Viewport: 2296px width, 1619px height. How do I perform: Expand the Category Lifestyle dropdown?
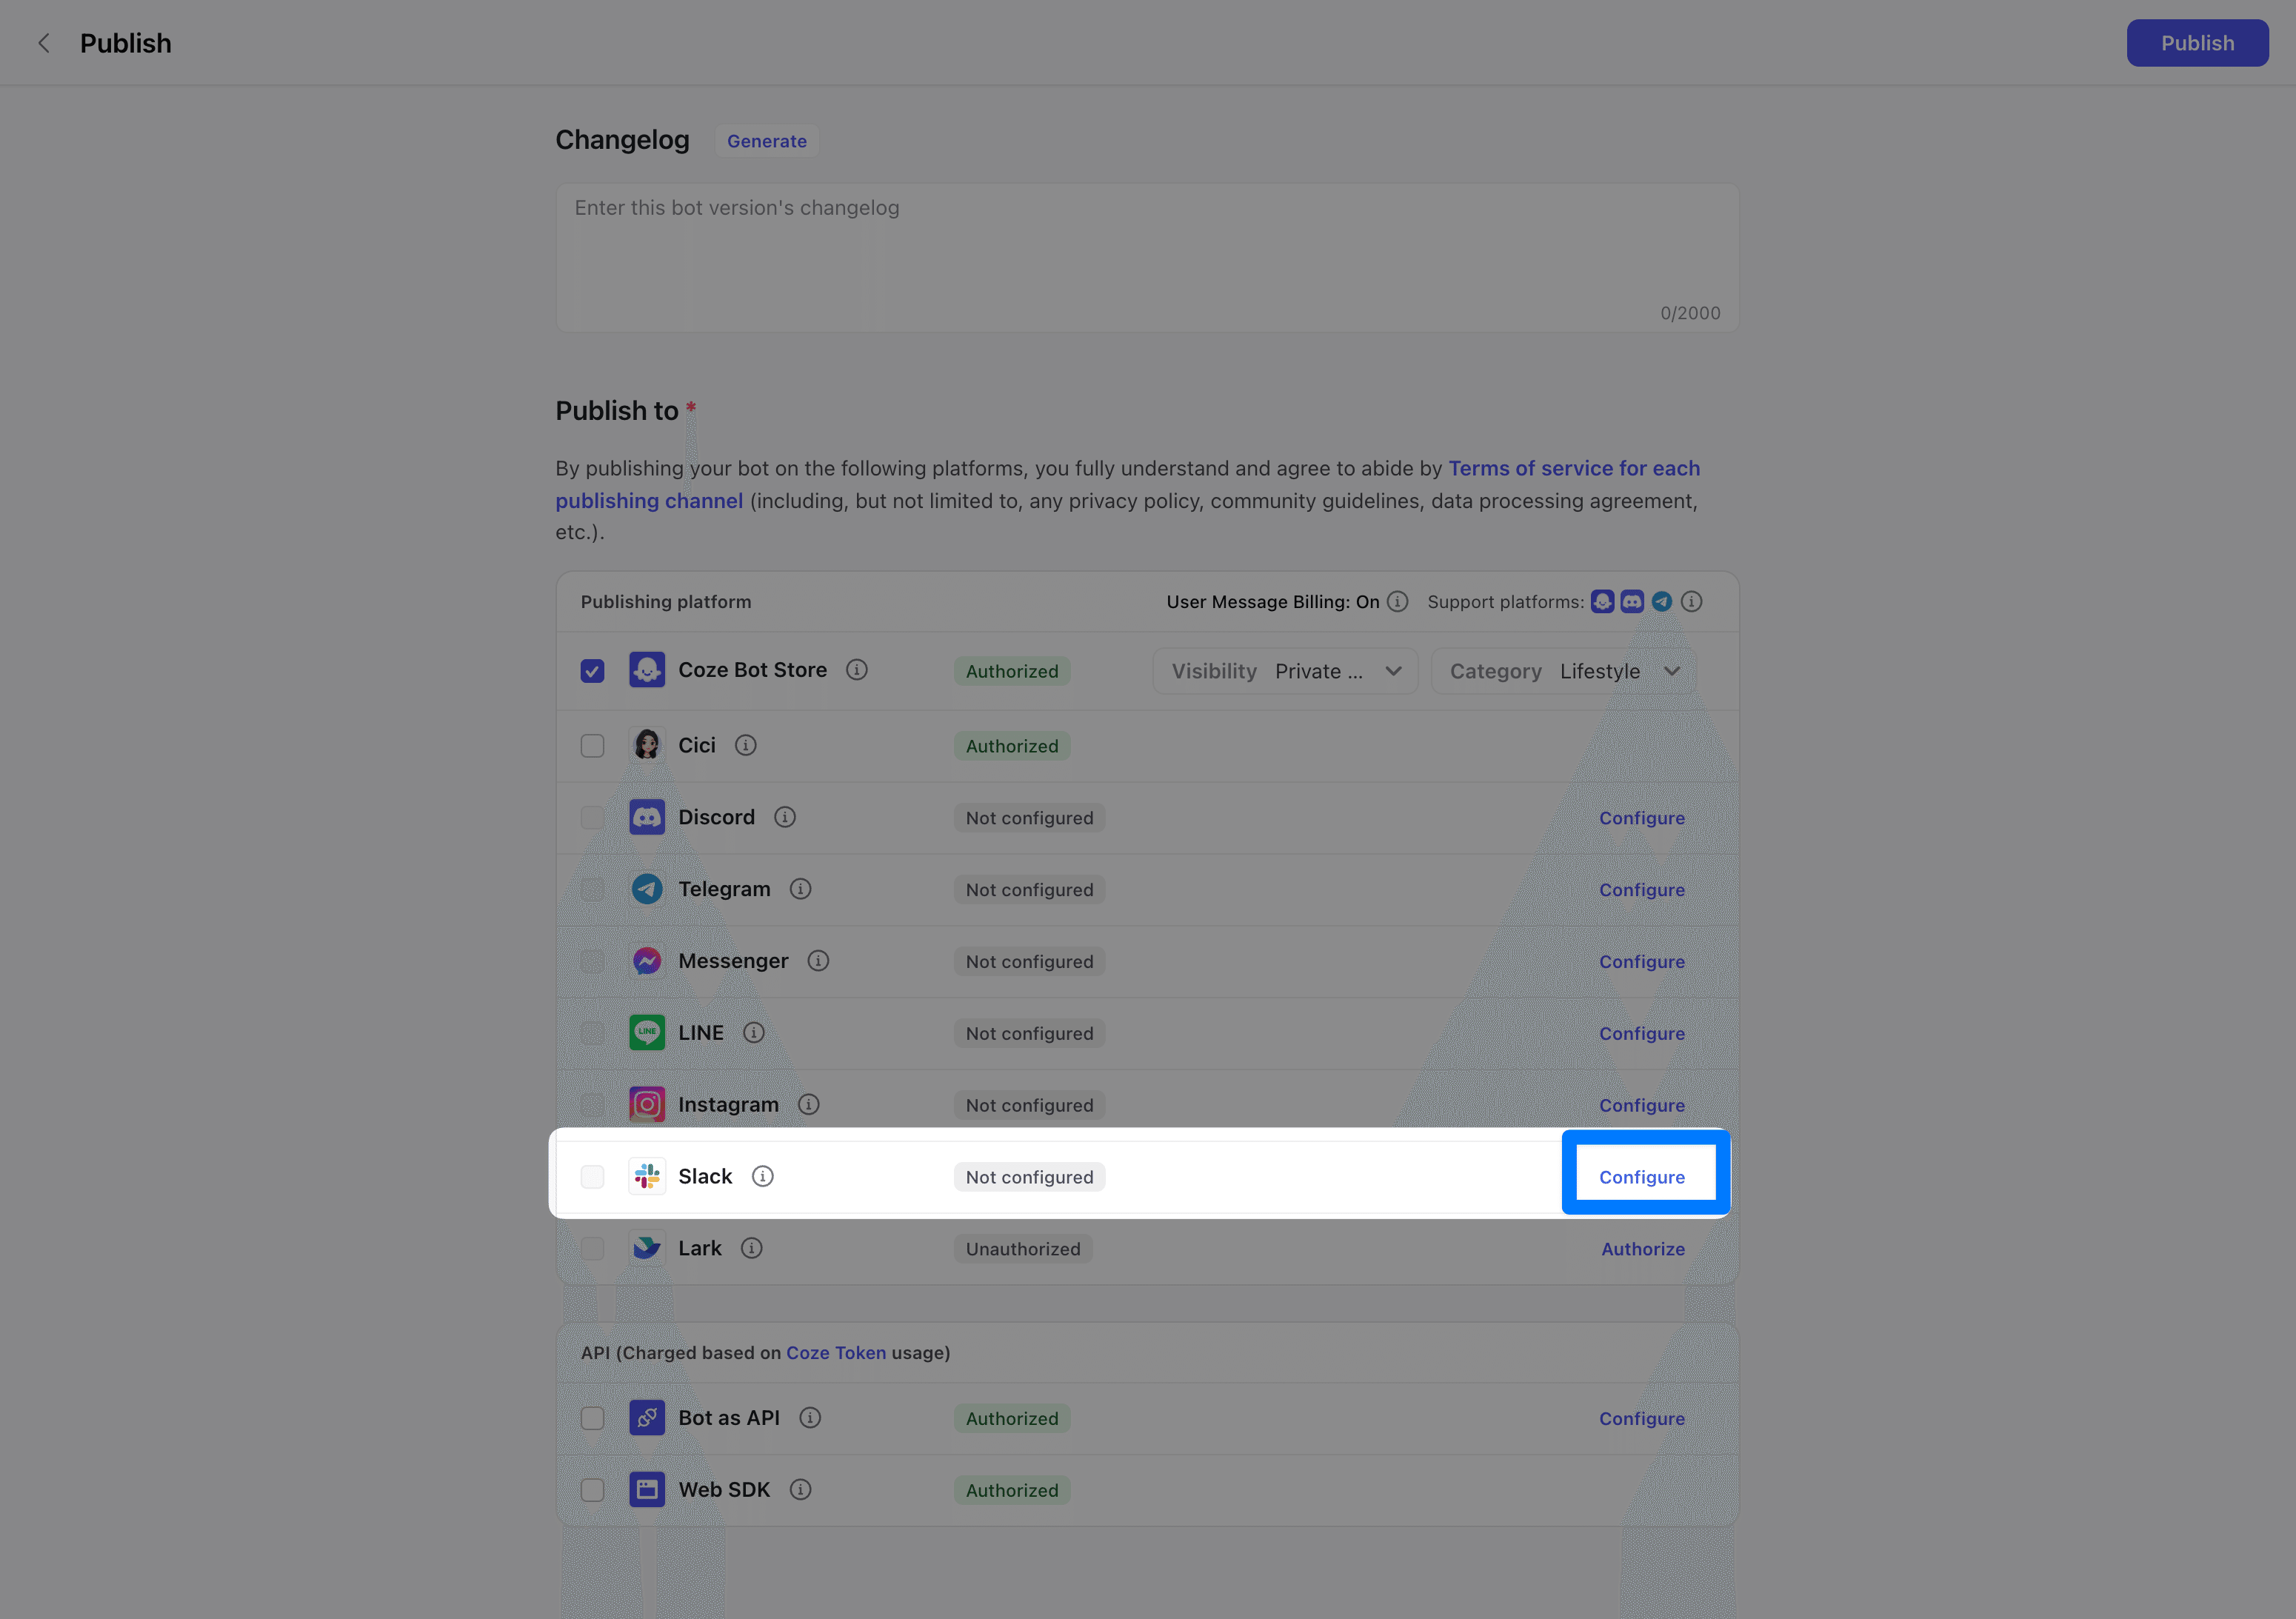click(1563, 671)
